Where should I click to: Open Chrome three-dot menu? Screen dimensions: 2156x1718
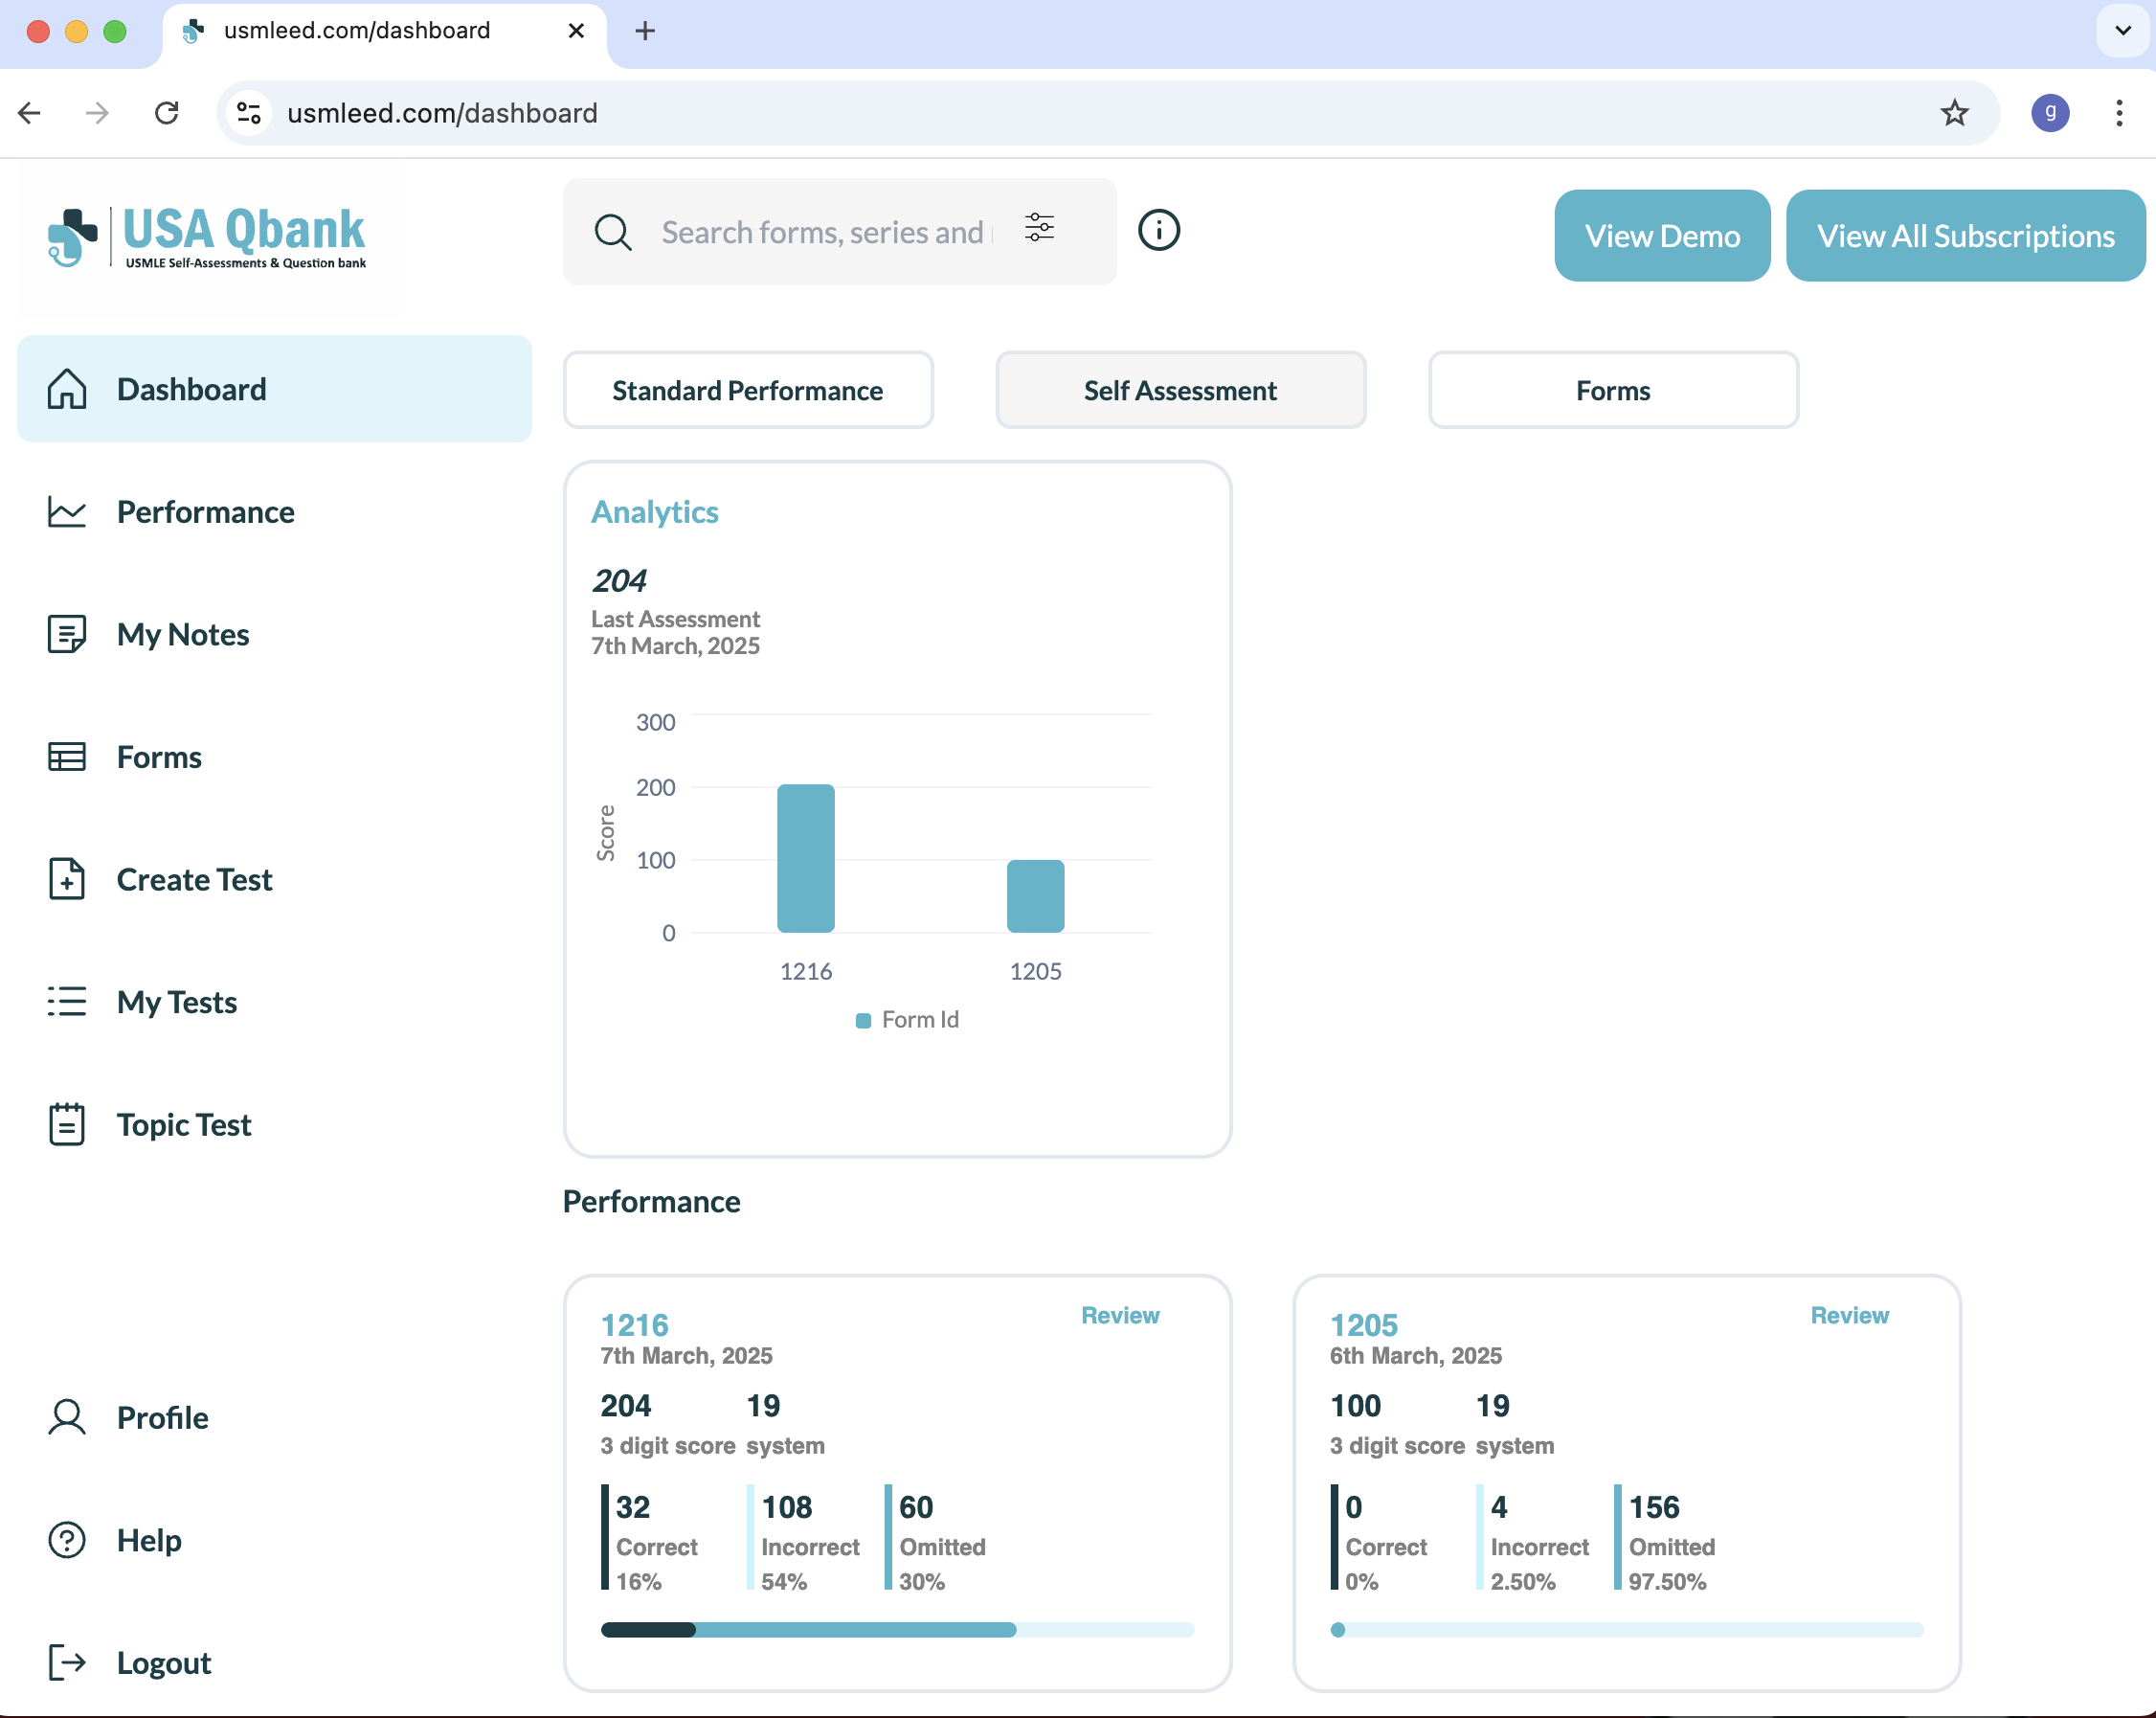click(x=2119, y=113)
